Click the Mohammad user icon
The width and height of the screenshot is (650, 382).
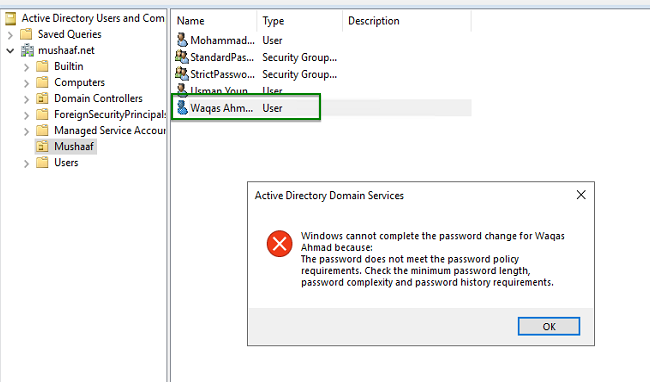coord(182,40)
